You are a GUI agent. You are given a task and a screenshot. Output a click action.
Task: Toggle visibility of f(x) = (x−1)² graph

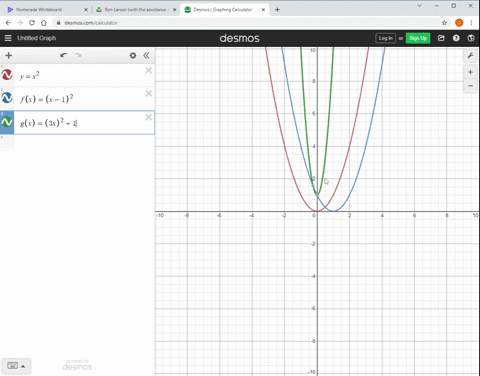(x=7, y=98)
